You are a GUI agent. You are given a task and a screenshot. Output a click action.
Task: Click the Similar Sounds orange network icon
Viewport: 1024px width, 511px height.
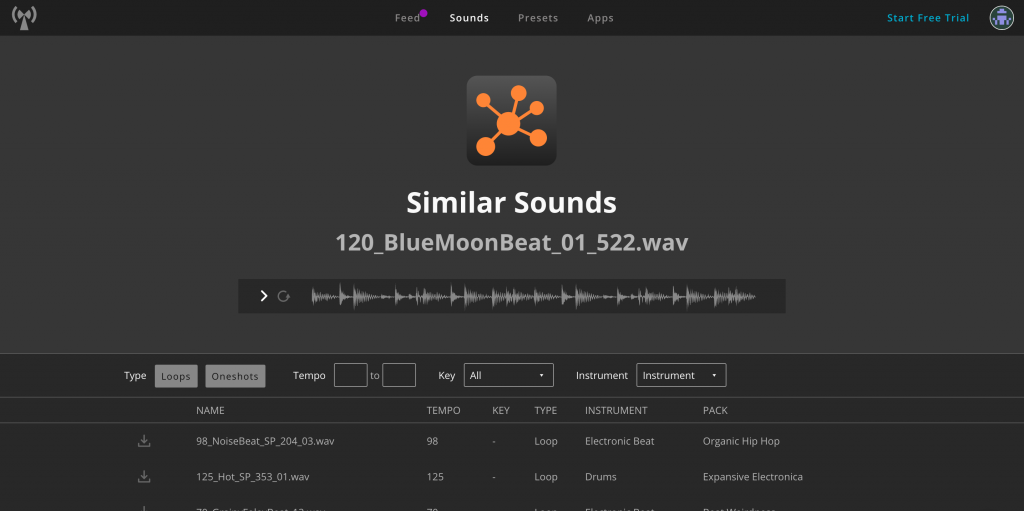click(511, 120)
